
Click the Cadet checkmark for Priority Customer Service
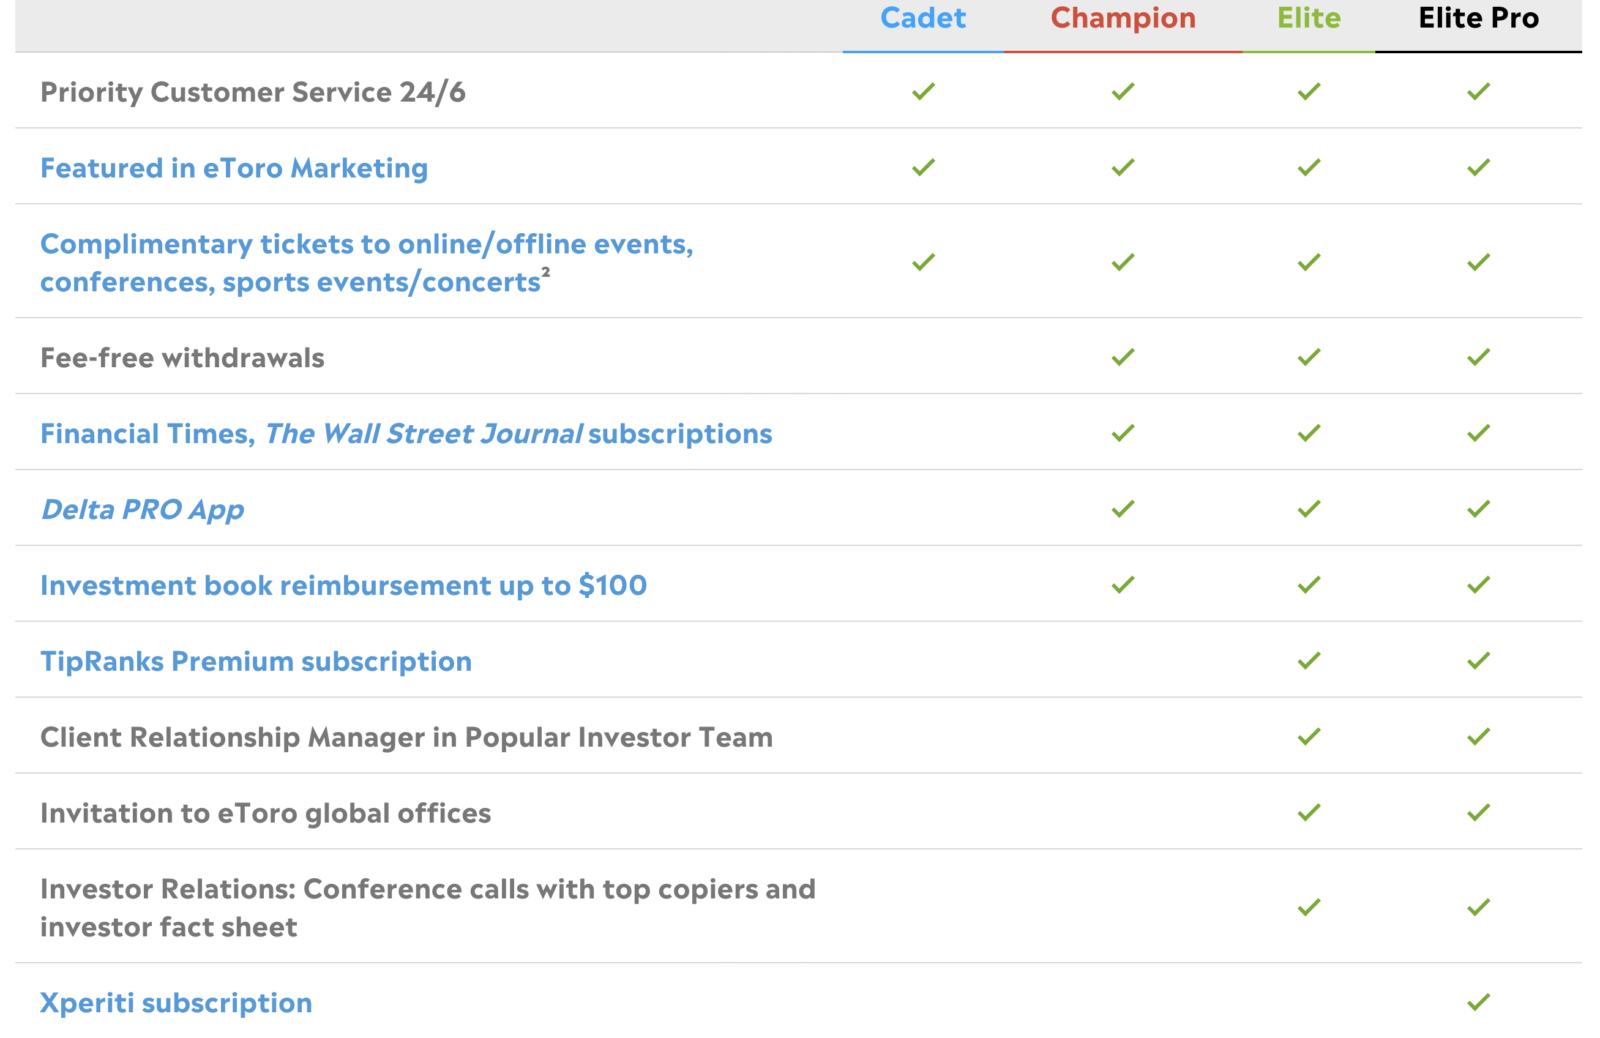click(922, 91)
